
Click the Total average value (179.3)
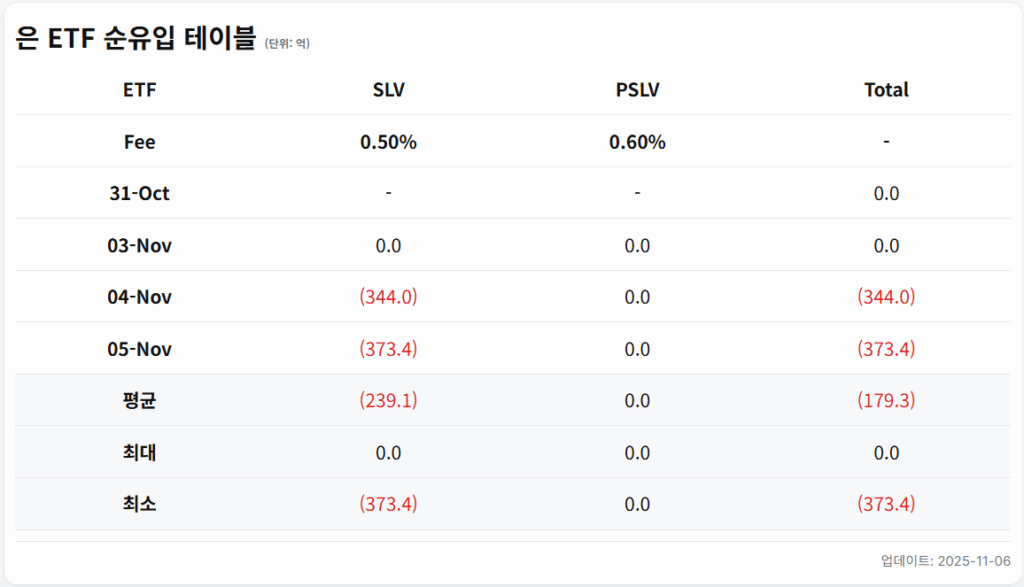886,401
